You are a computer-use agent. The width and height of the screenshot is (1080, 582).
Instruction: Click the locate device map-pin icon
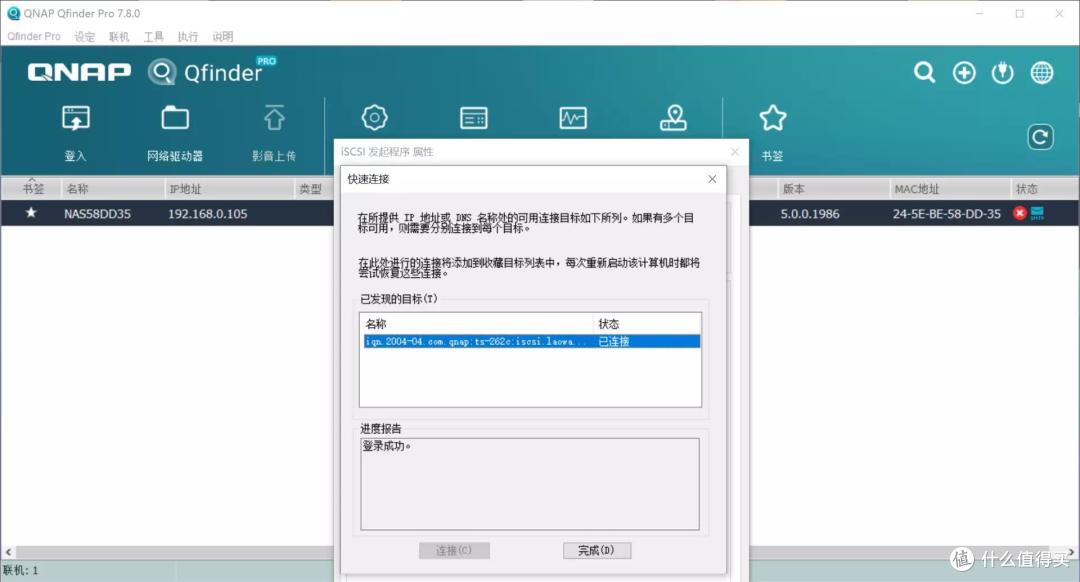[x=673, y=117]
